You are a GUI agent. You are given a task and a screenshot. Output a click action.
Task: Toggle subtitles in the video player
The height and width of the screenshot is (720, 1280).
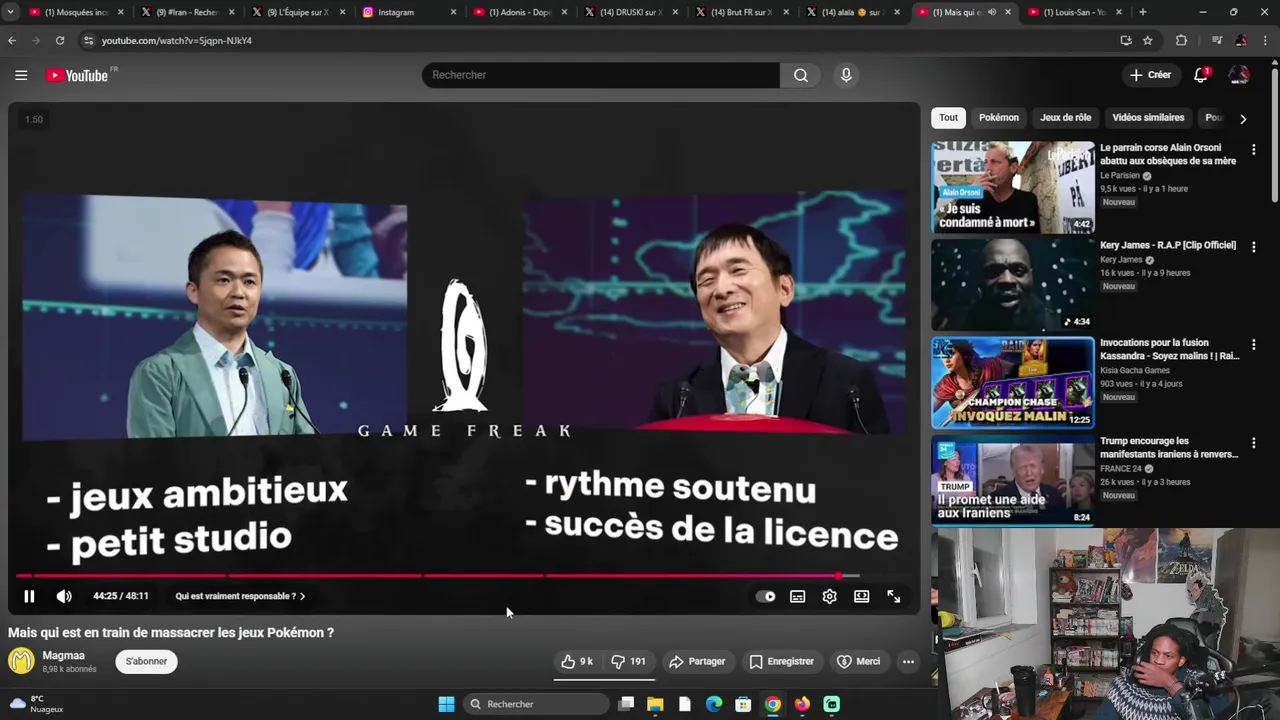797,596
